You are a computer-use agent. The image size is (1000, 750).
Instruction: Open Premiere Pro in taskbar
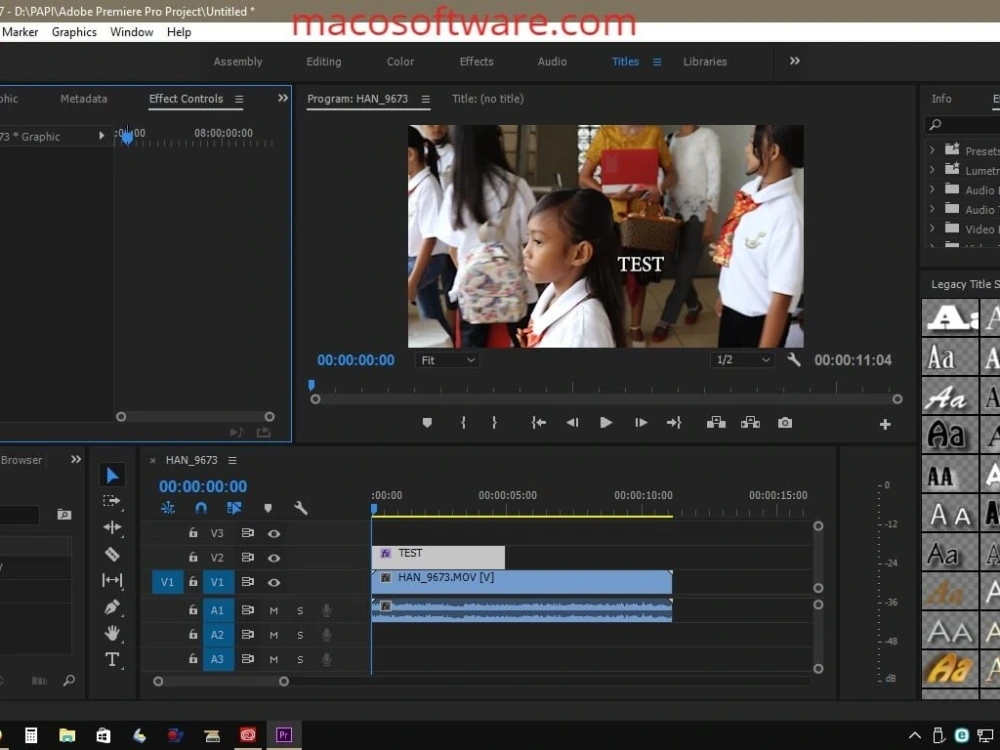click(x=284, y=735)
